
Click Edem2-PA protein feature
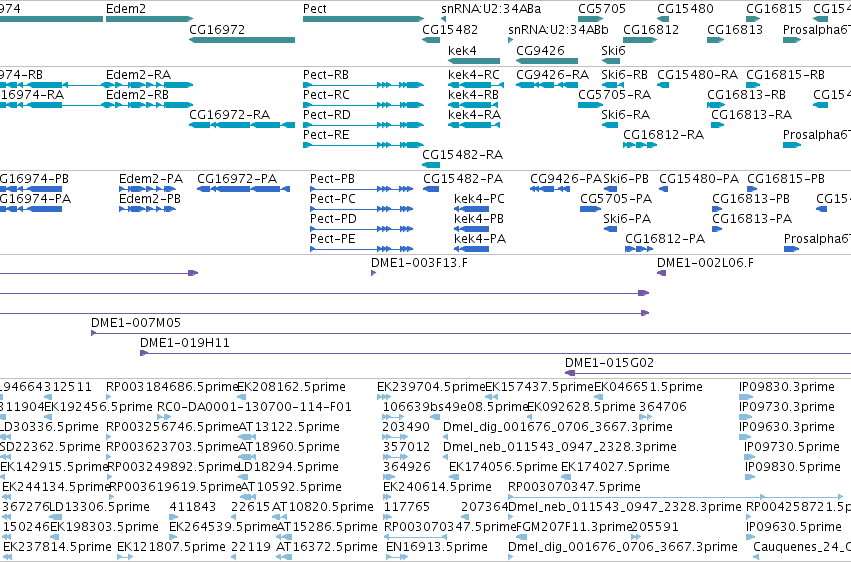click(x=147, y=189)
